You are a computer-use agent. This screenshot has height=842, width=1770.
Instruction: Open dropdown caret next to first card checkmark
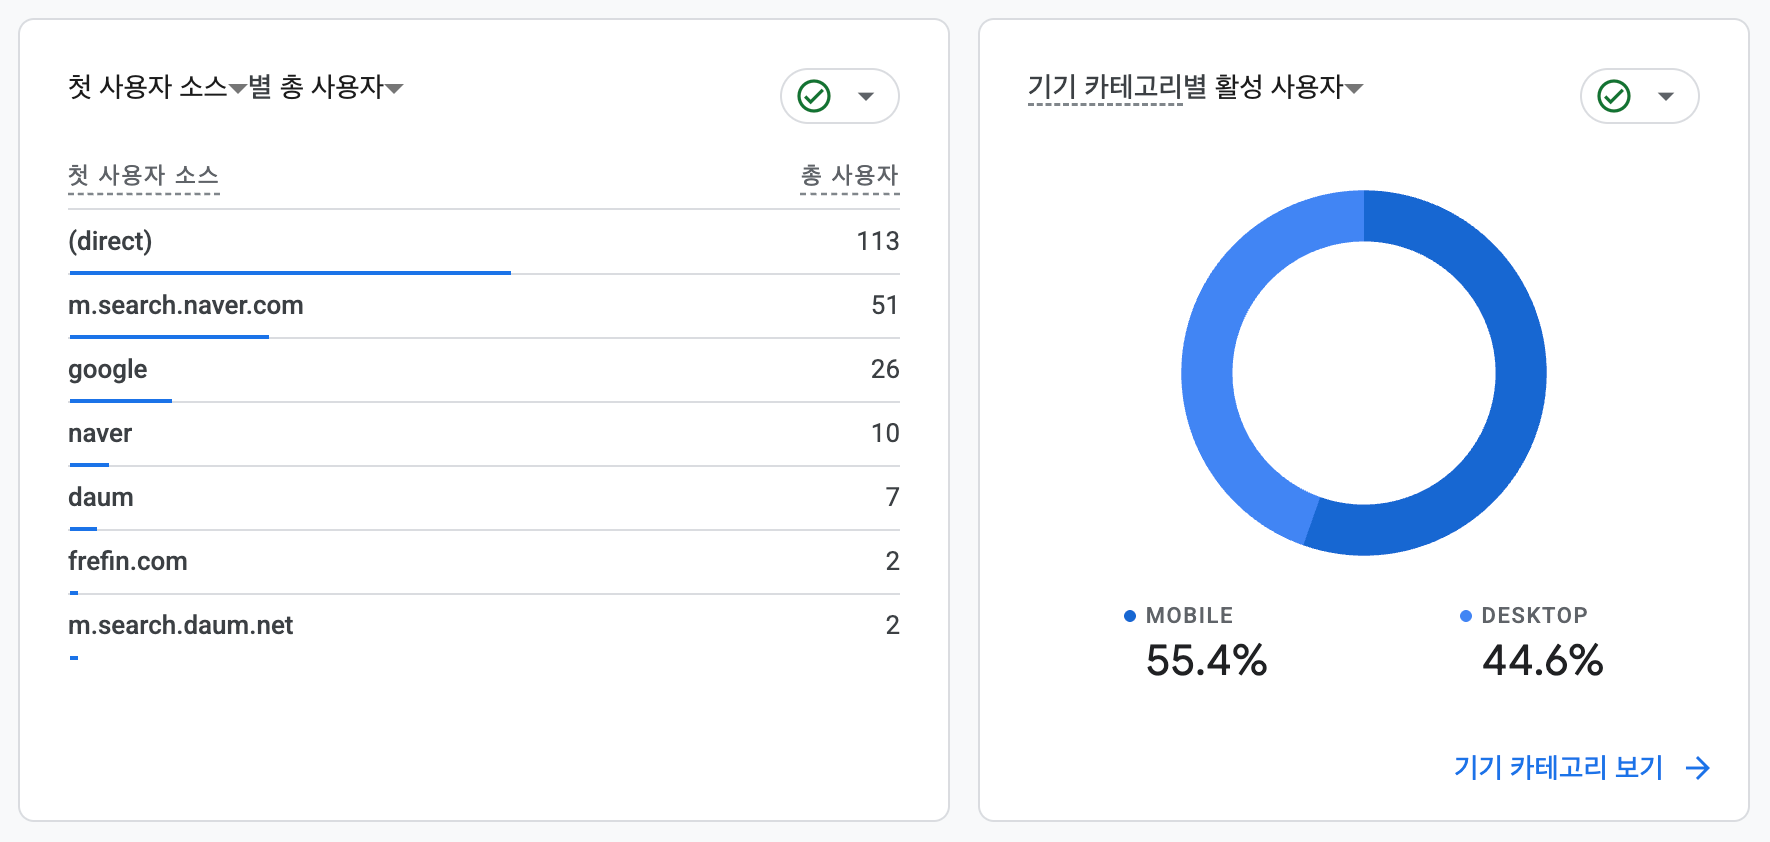pos(866,97)
